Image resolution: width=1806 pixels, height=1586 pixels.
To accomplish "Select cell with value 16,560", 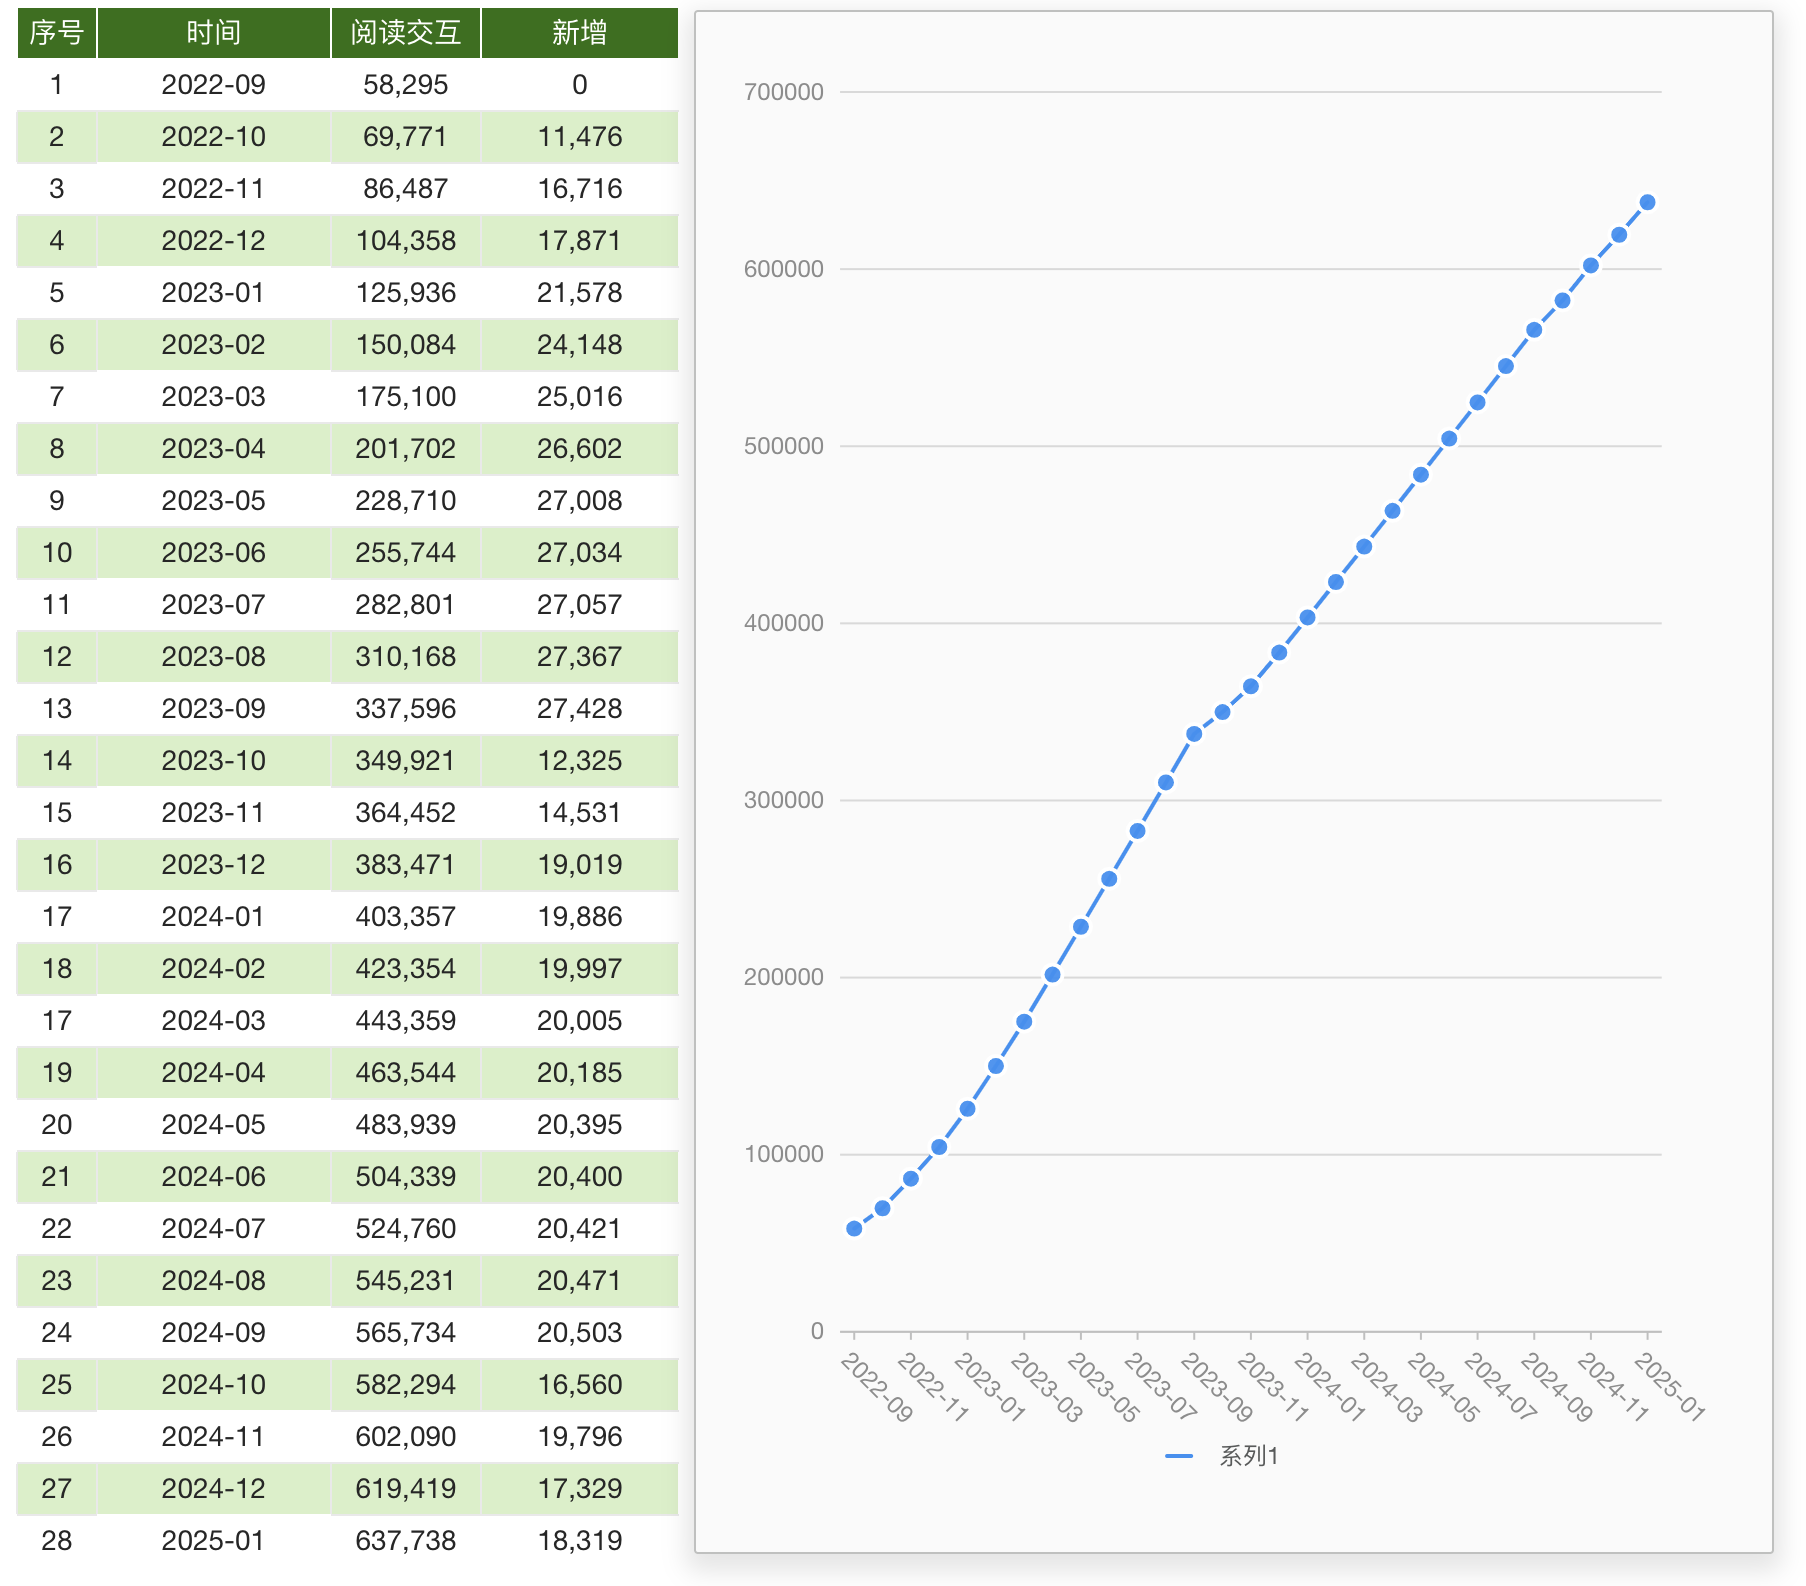I will (580, 1385).
